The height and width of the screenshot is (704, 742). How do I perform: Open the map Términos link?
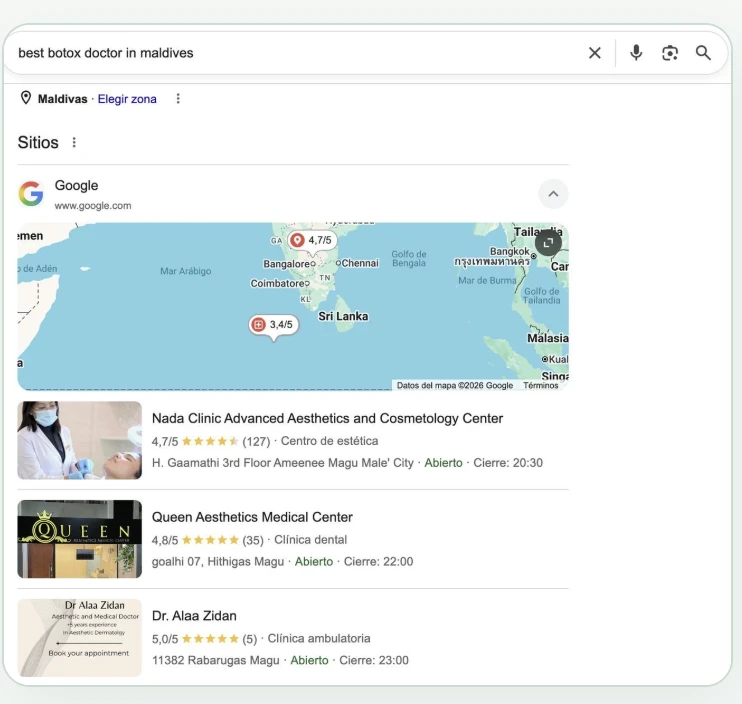click(540, 386)
